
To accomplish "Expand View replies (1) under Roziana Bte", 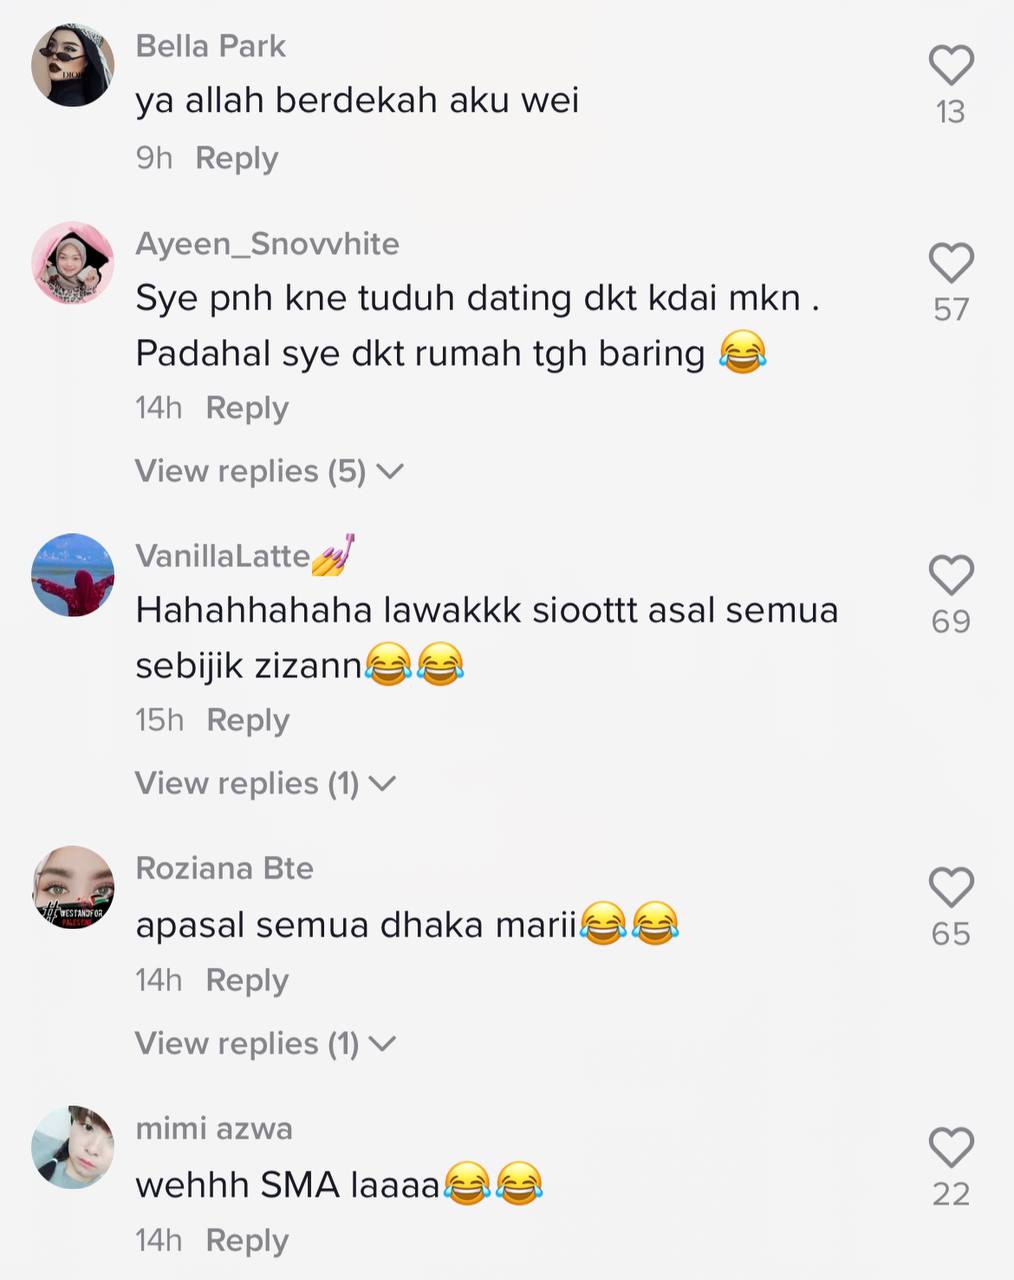I will point(265,1043).
